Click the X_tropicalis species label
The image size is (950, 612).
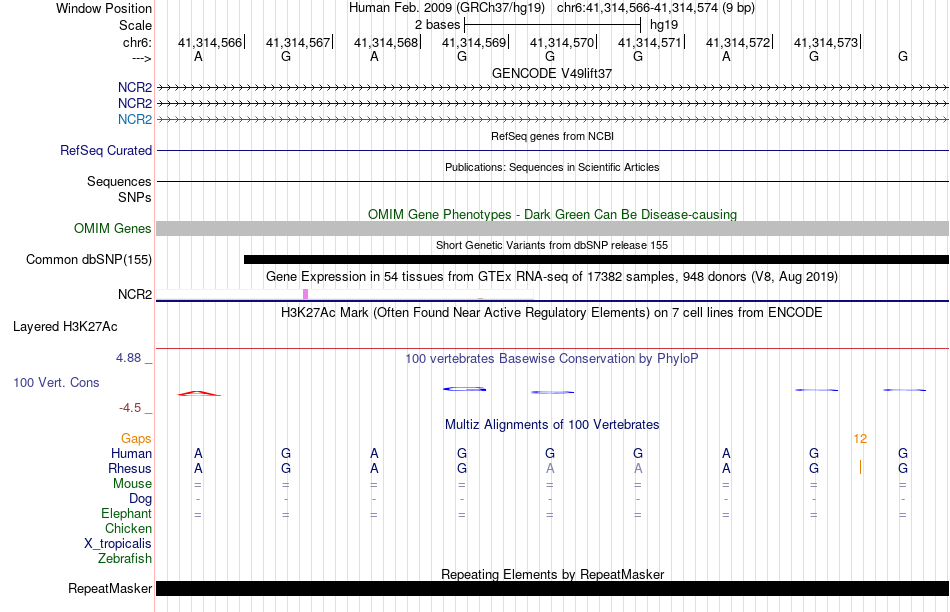coord(118,544)
